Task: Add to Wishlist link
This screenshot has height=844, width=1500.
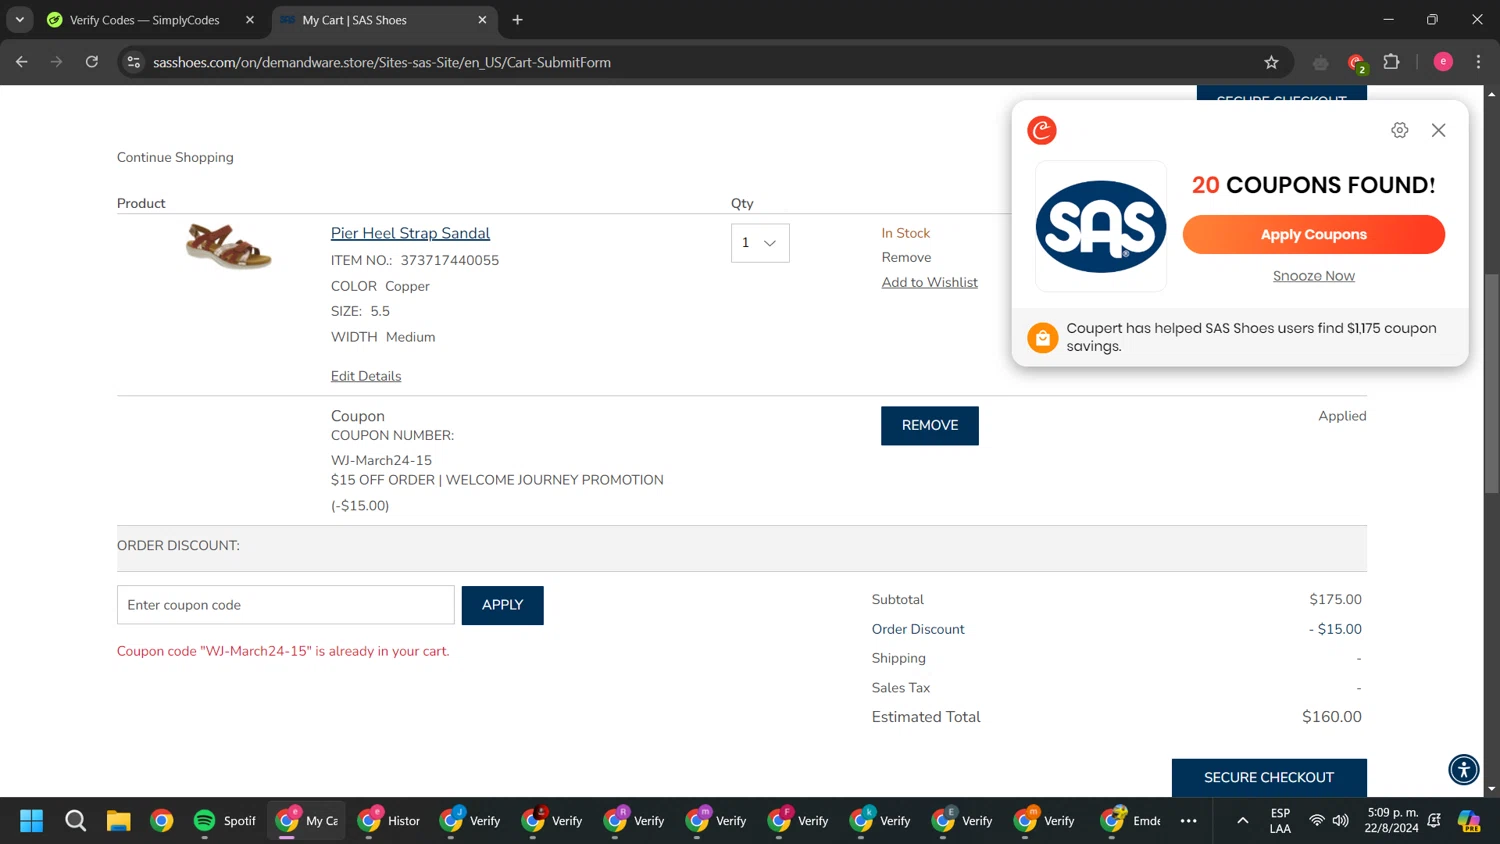Action: tap(929, 282)
